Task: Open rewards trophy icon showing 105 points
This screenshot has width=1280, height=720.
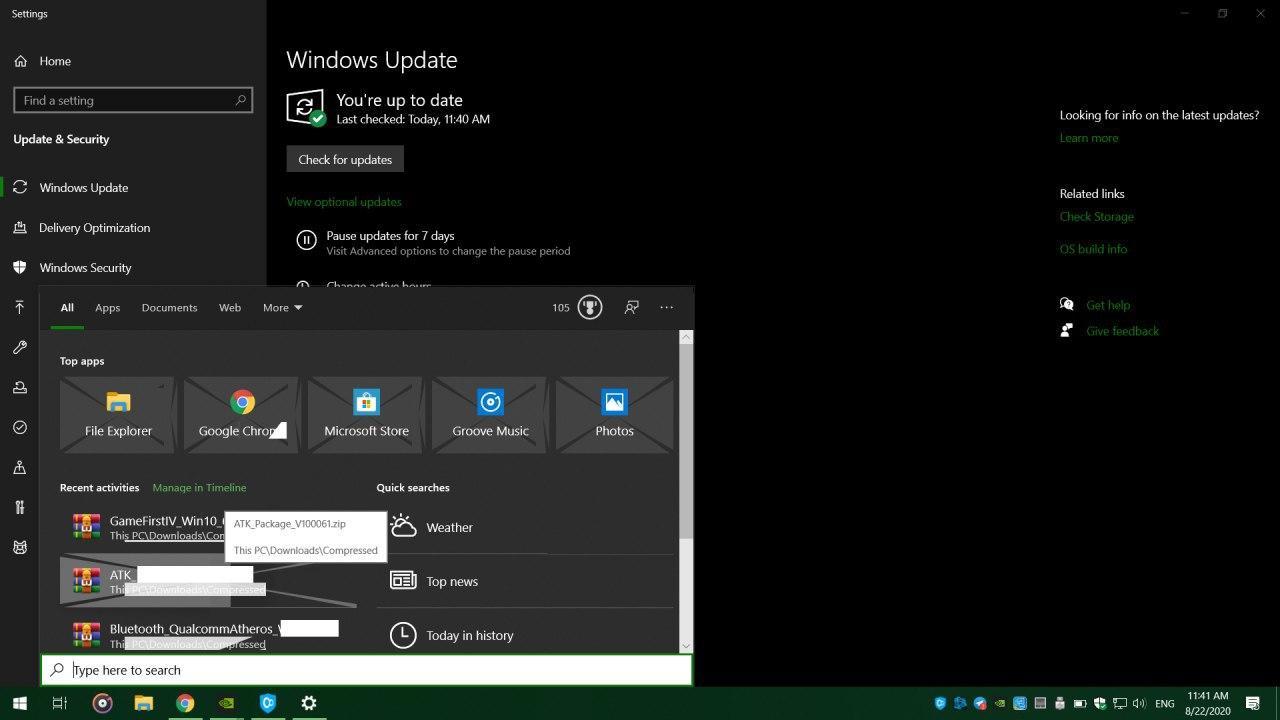Action: (x=590, y=307)
